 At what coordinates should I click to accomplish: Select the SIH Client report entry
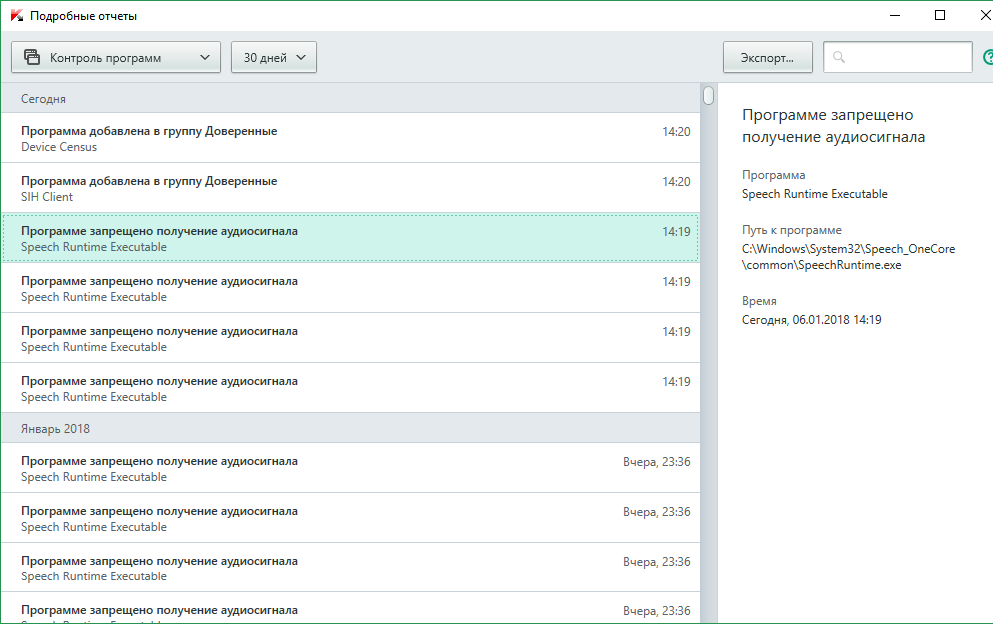pos(350,188)
